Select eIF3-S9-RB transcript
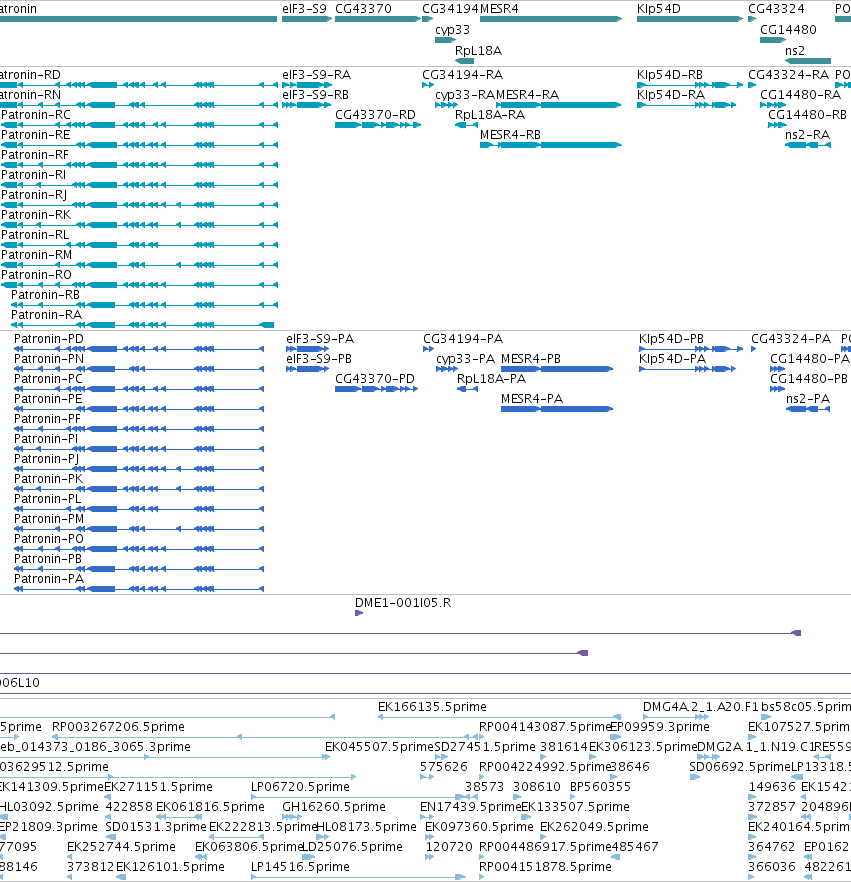Image resolution: width=851 pixels, height=882 pixels. pyautogui.click(x=307, y=105)
